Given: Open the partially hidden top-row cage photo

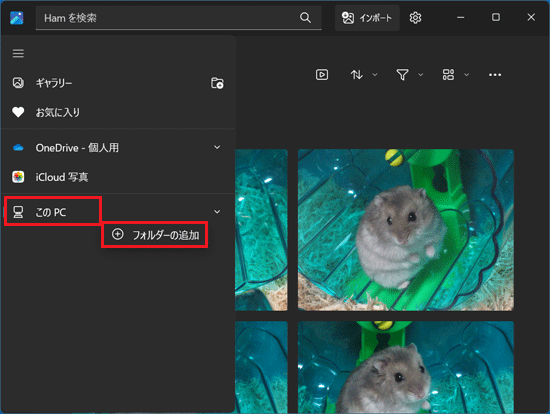Looking at the screenshot, I should (261, 230).
